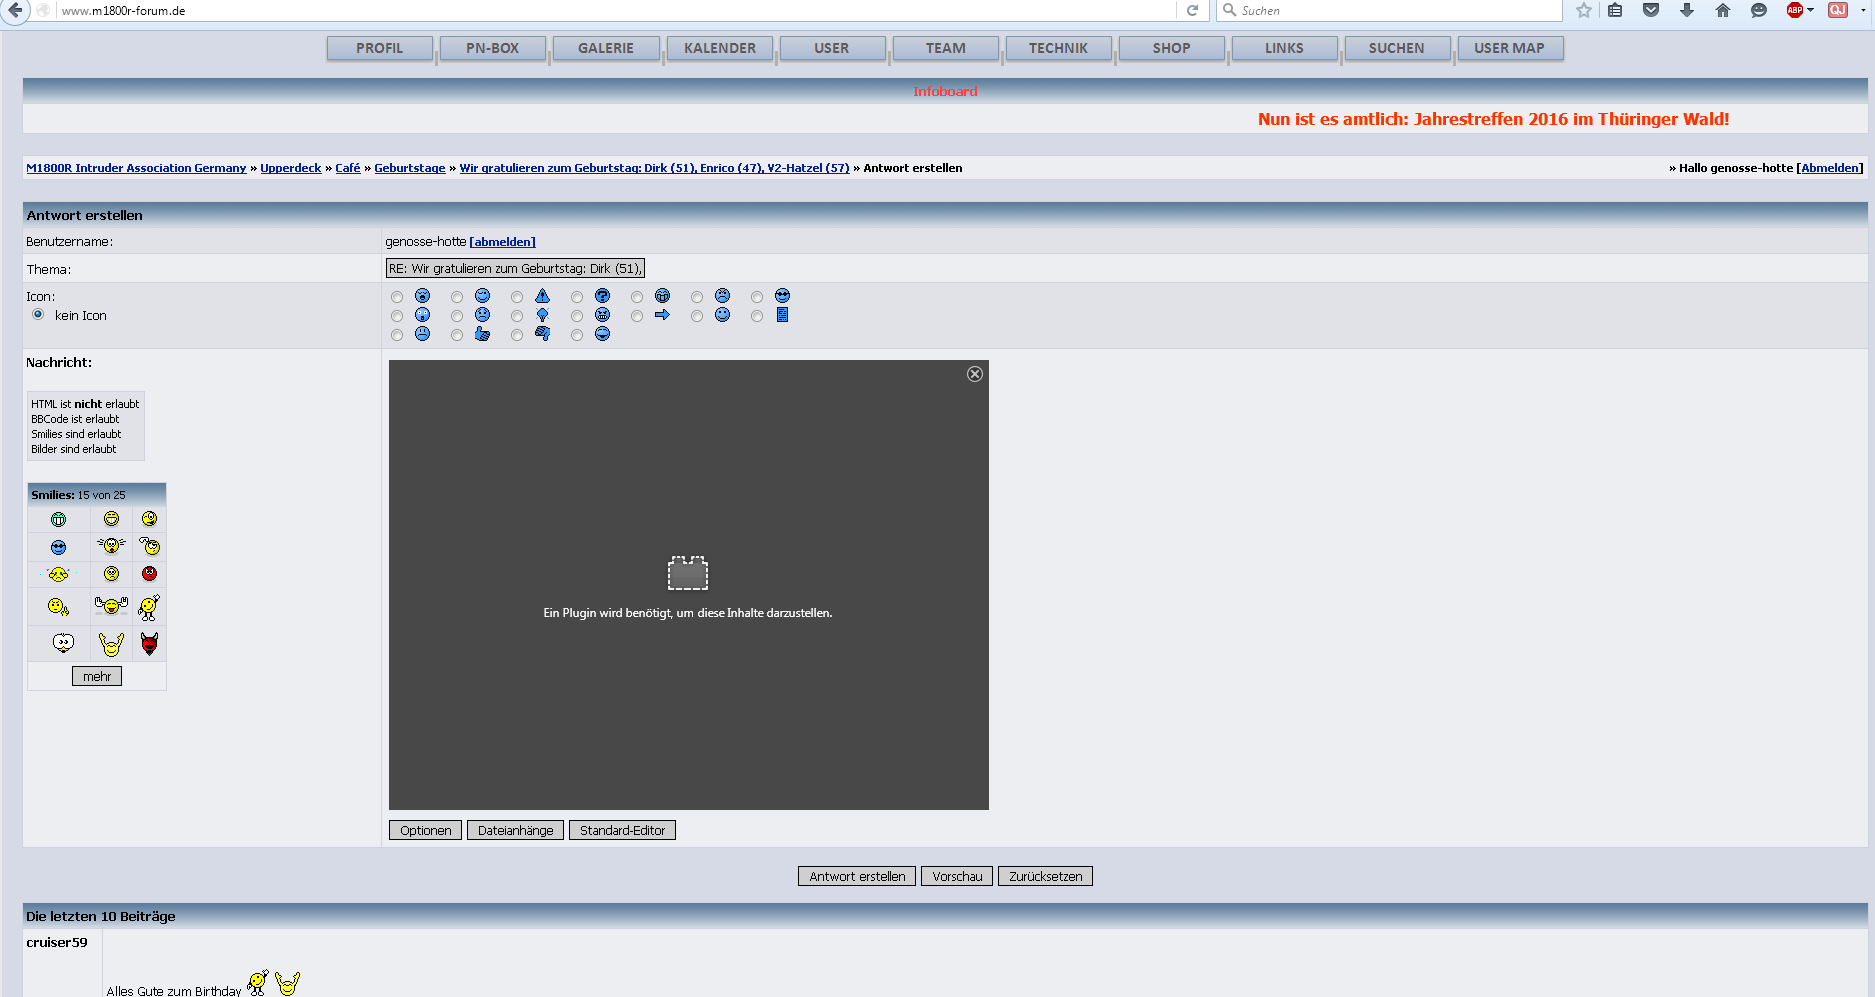
Task: Open Dateianhänge attachments button
Action: [515, 830]
